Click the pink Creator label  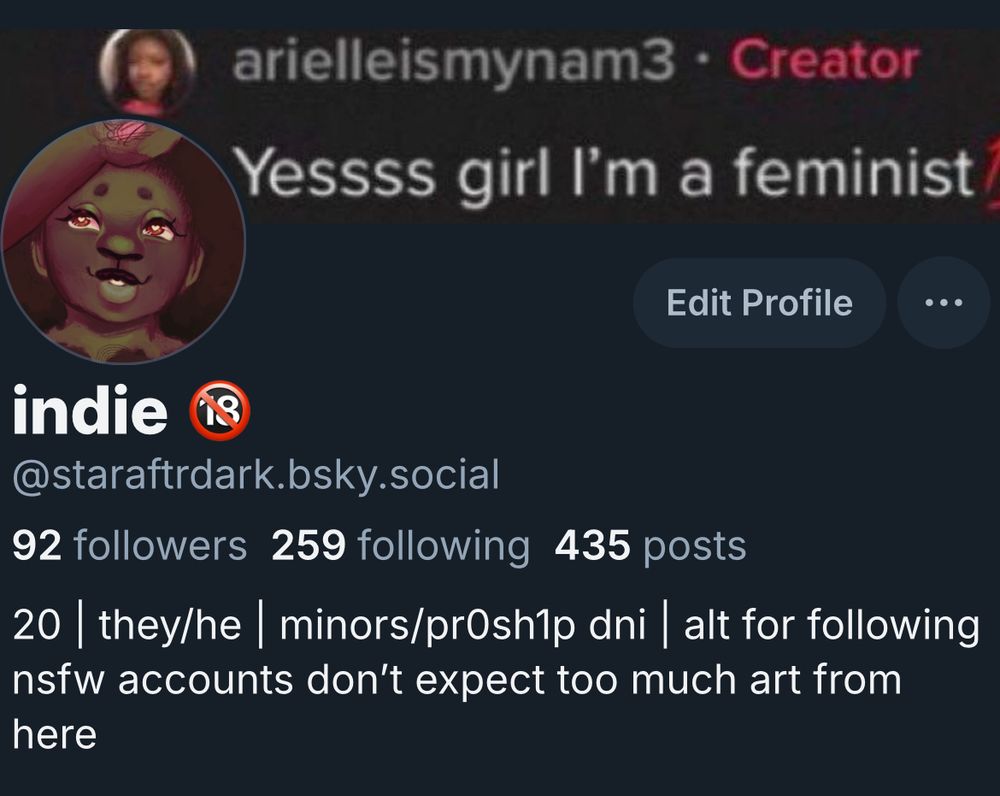click(x=825, y=60)
